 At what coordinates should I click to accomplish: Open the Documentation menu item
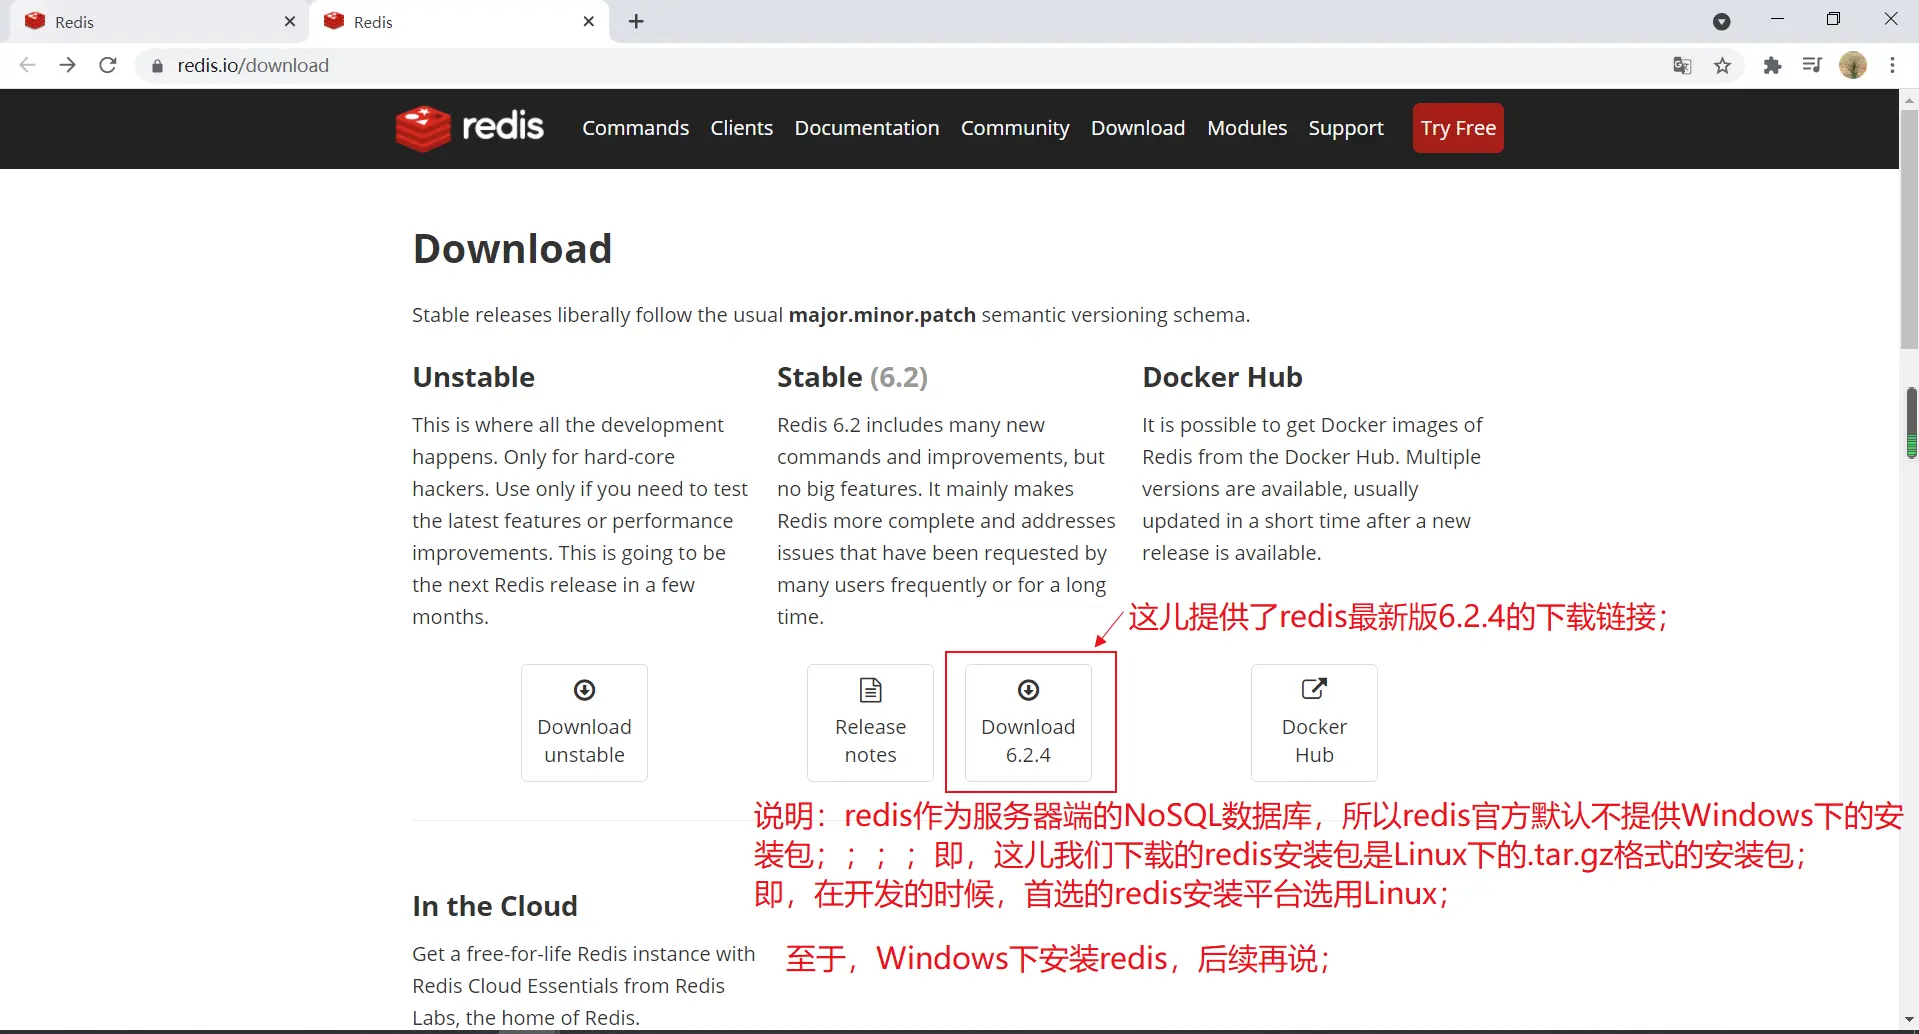tap(867, 128)
